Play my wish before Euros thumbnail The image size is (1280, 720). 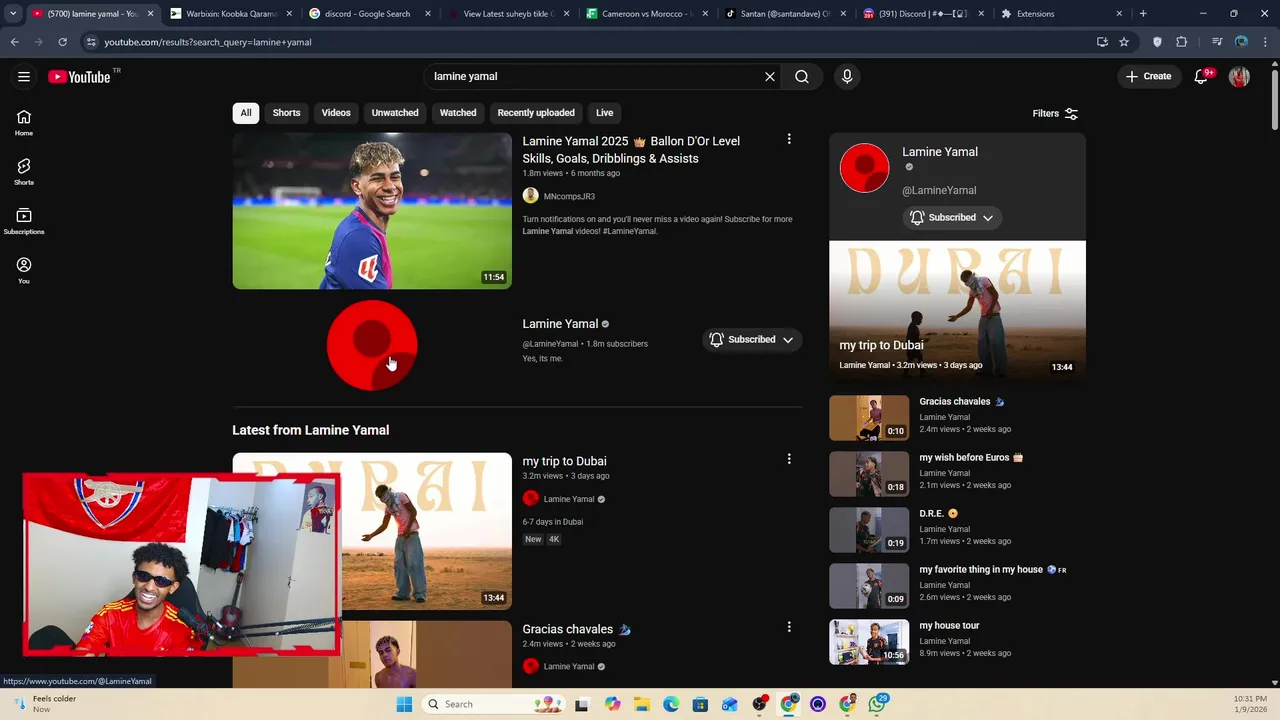(x=869, y=474)
